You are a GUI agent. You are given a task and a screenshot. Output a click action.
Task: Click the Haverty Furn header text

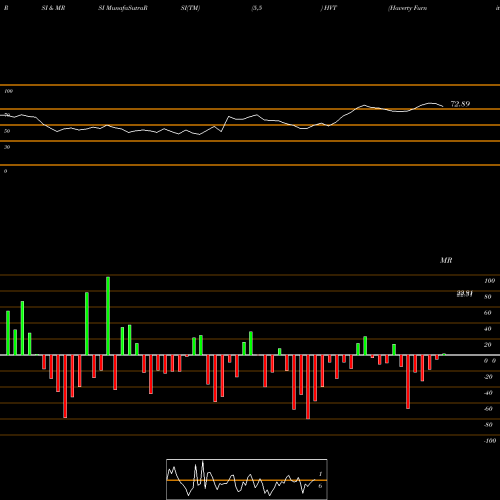click(x=408, y=8)
